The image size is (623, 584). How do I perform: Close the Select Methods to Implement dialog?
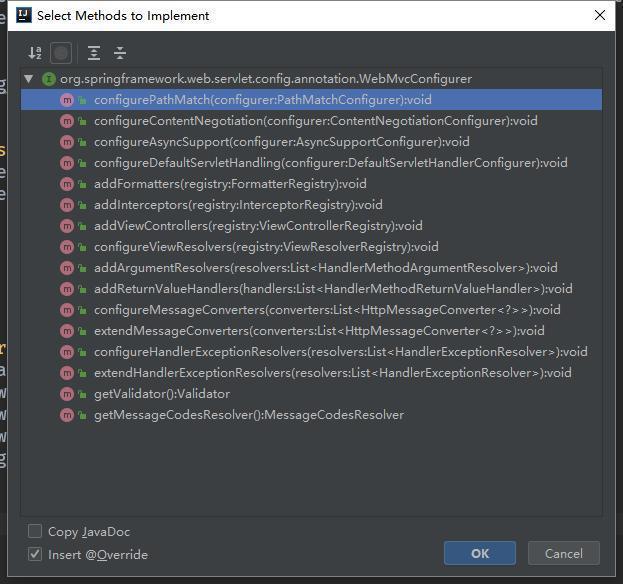pyautogui.click(x=600, y=16)
